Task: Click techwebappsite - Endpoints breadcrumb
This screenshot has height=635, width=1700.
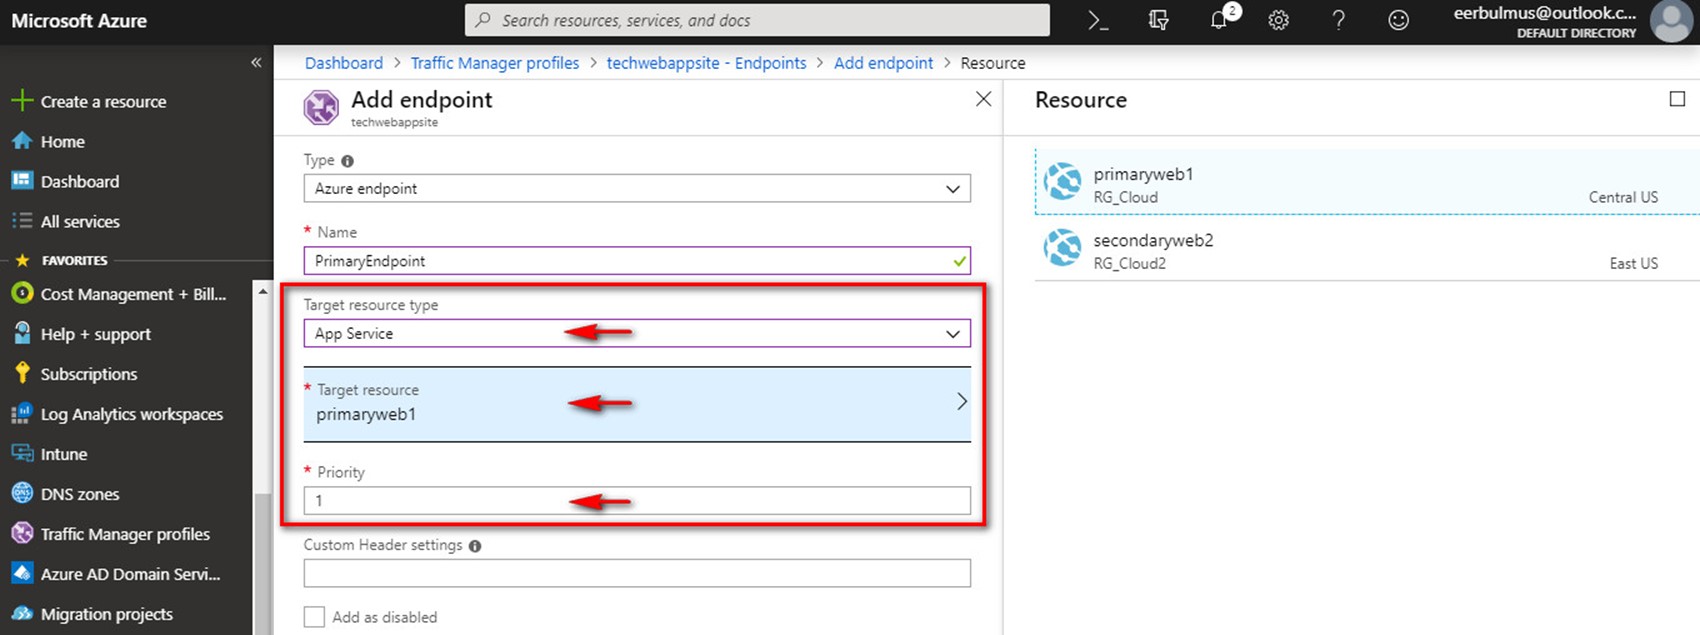Action: pos(706,63)
